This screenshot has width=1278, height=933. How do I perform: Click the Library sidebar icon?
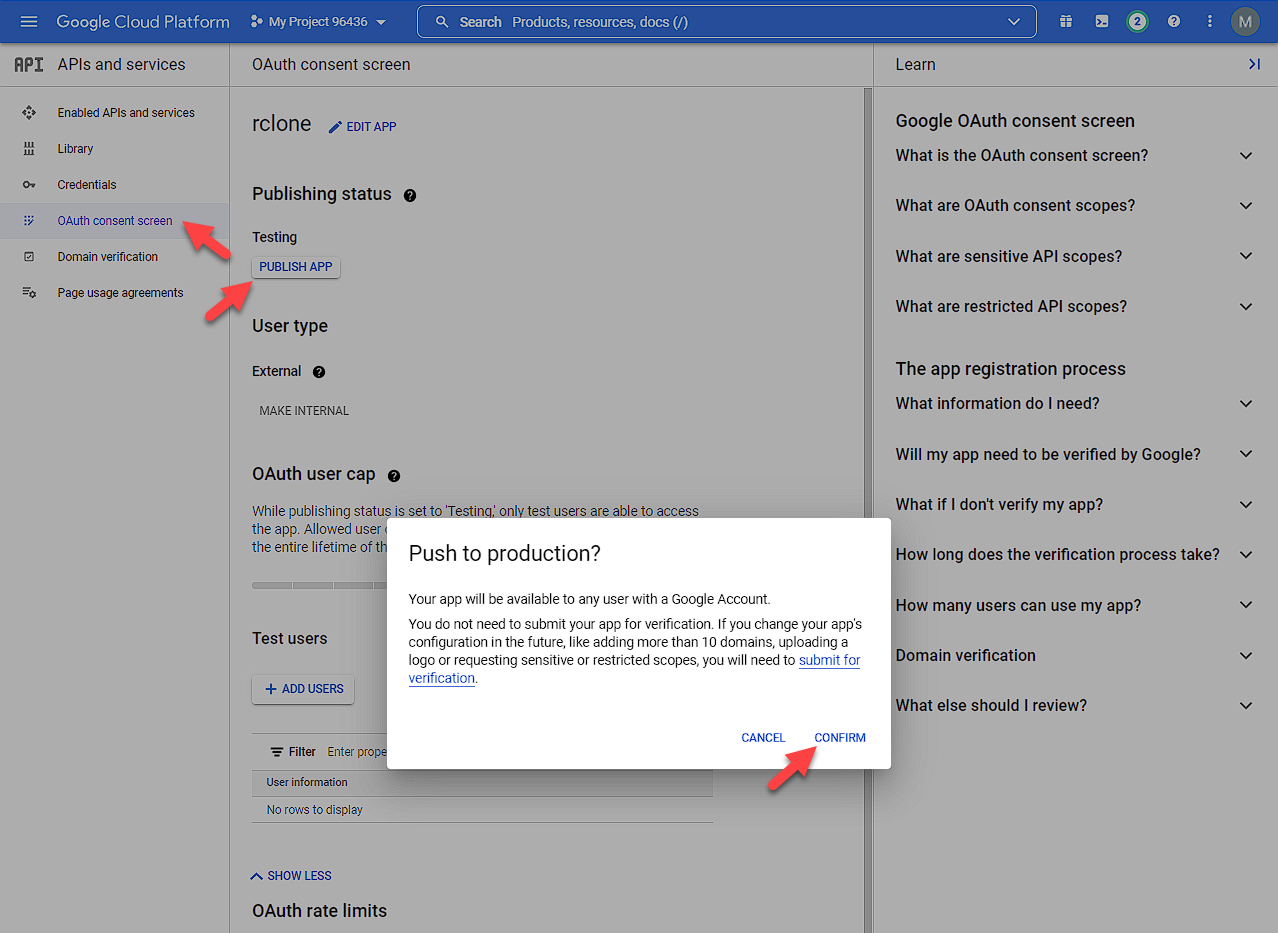pyautogui.click(x=29, y=149)
